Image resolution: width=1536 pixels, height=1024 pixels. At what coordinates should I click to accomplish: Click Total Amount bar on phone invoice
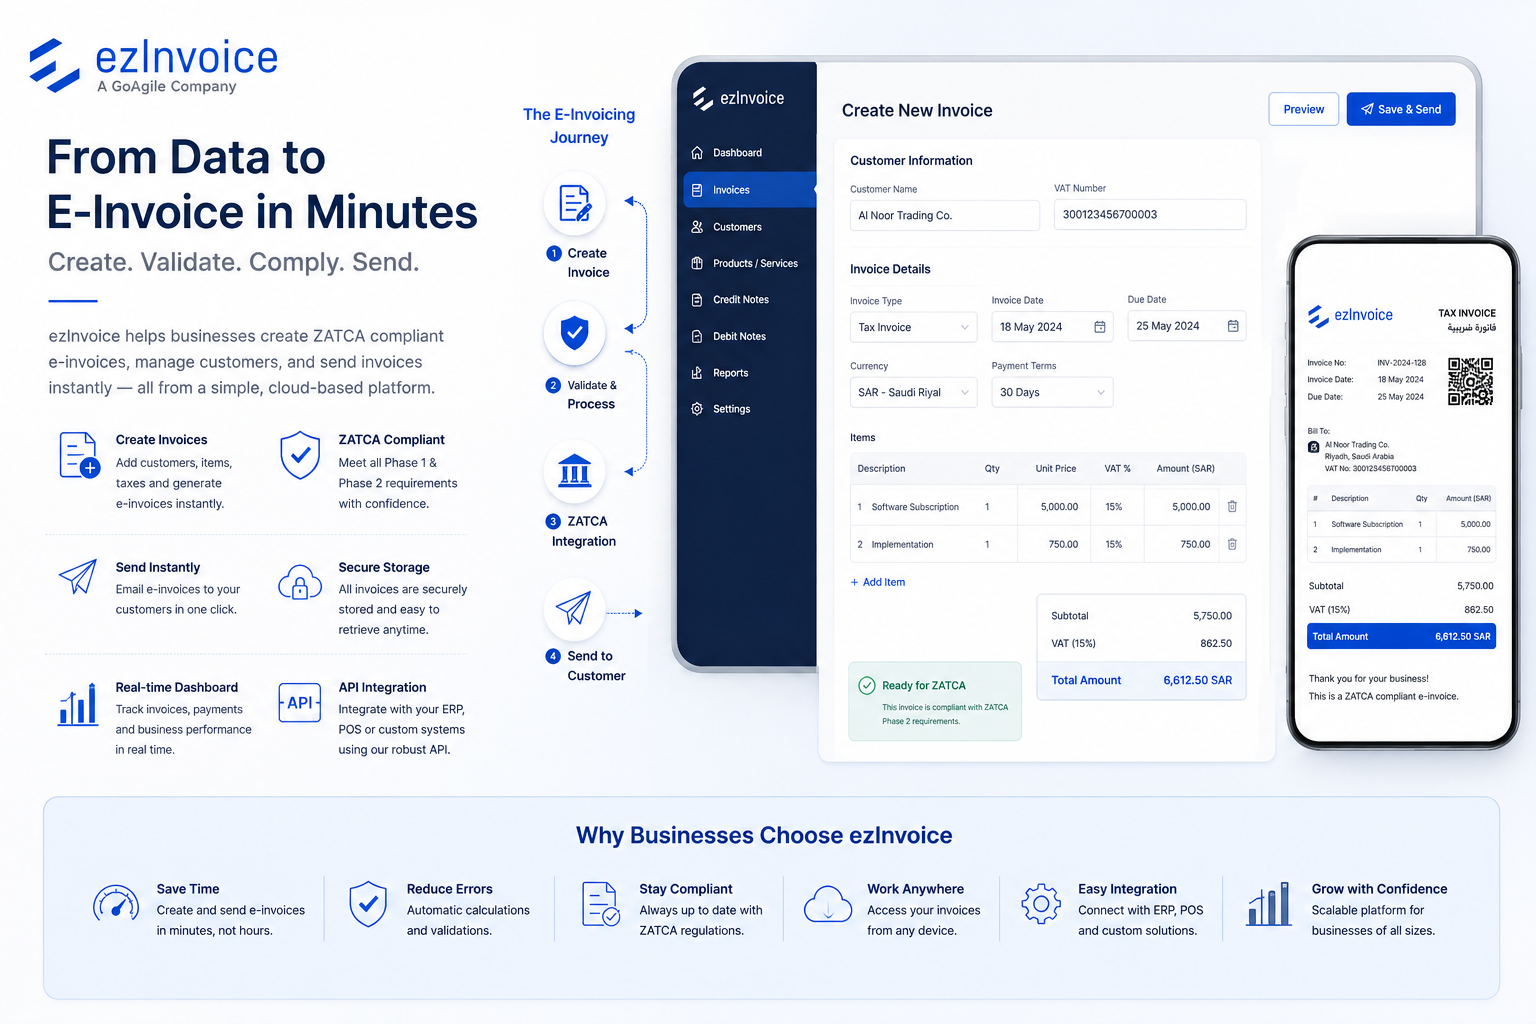(x=1401, y=636)
